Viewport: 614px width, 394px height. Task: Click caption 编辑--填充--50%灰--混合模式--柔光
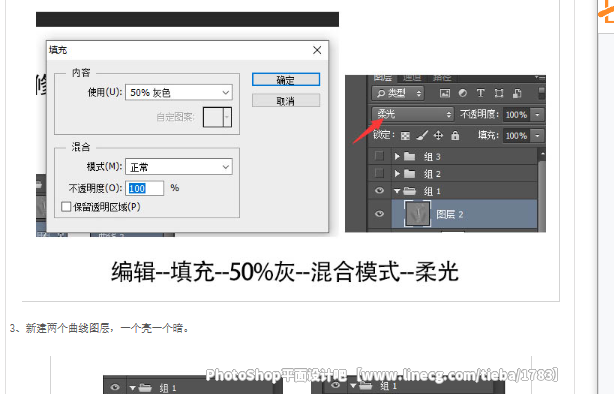click(285, 271)
